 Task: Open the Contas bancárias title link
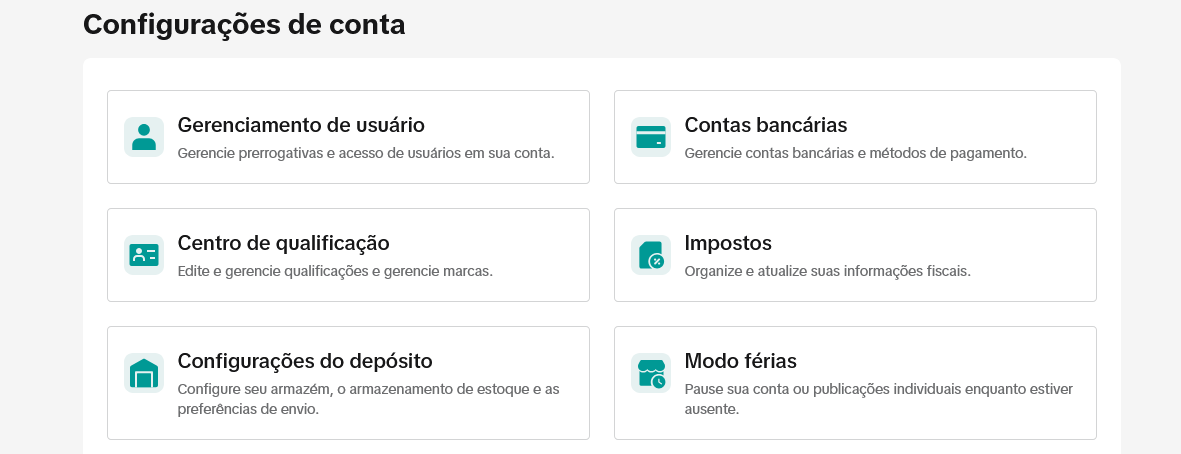click(765, 125)
